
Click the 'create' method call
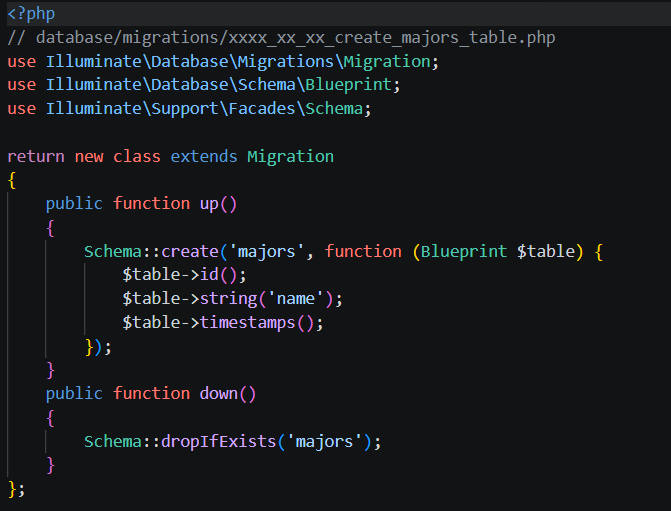point(190,251)
